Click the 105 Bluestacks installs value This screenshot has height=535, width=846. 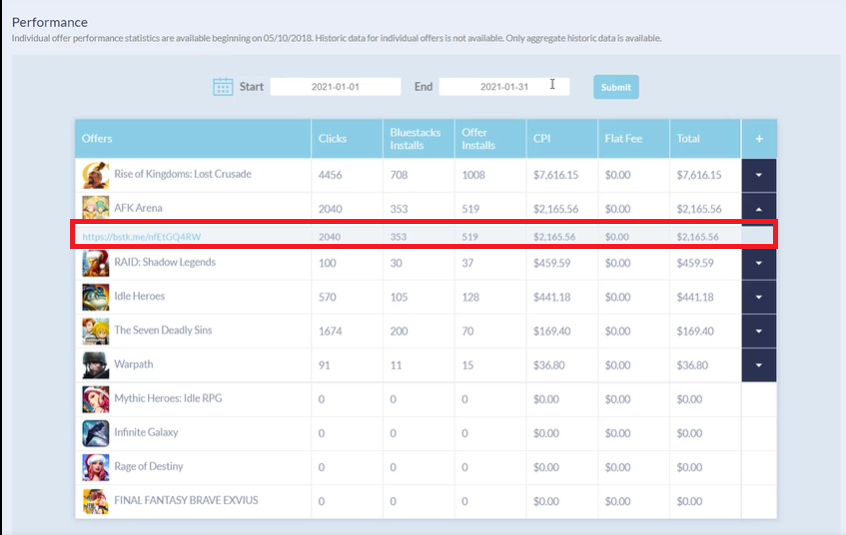coord(399,297)
